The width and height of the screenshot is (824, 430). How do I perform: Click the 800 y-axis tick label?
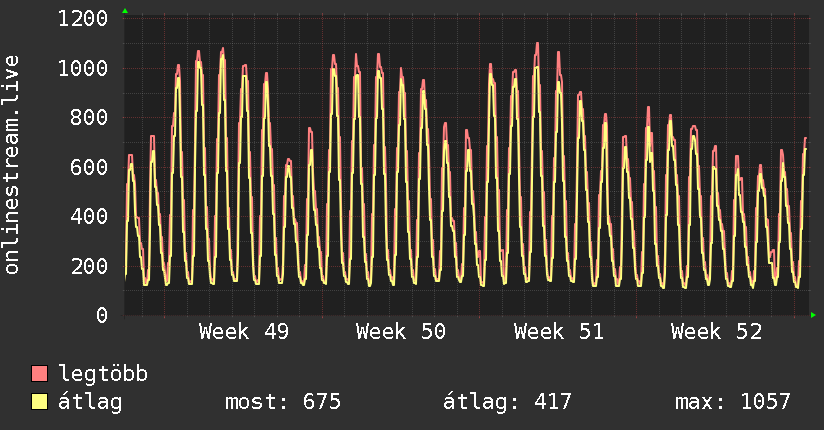click(x=89, y=118)
